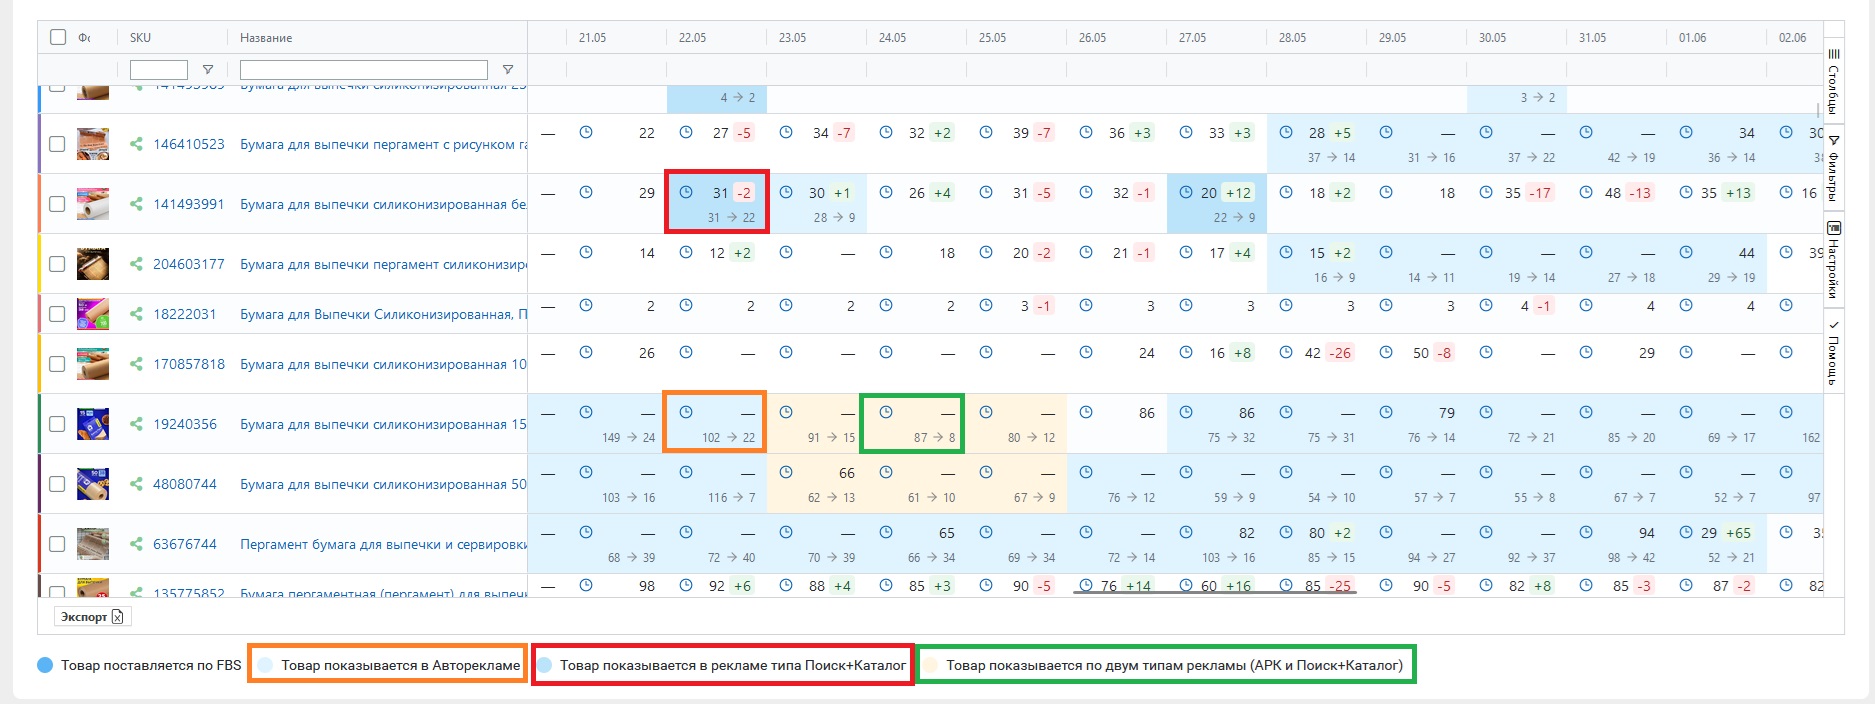Click the share icon for SKU 63676744

(136, 544)
